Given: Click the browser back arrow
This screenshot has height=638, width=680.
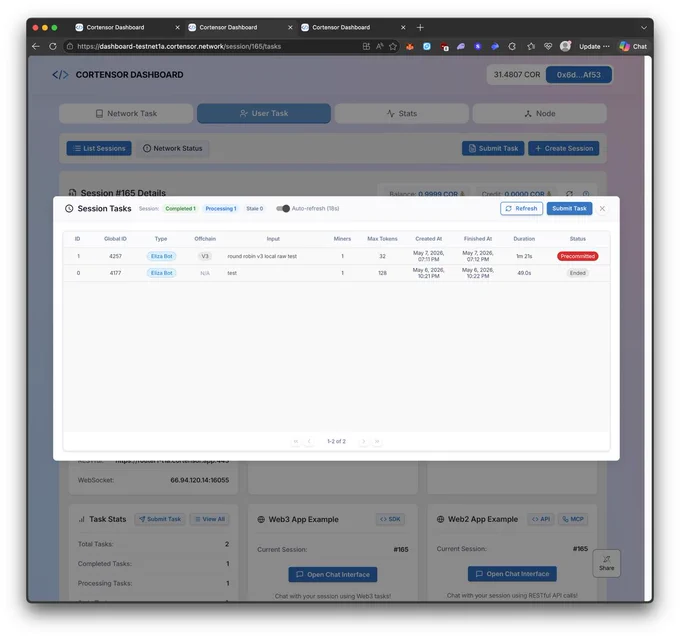Looking at the screenshot, I should tap(36, 46).
